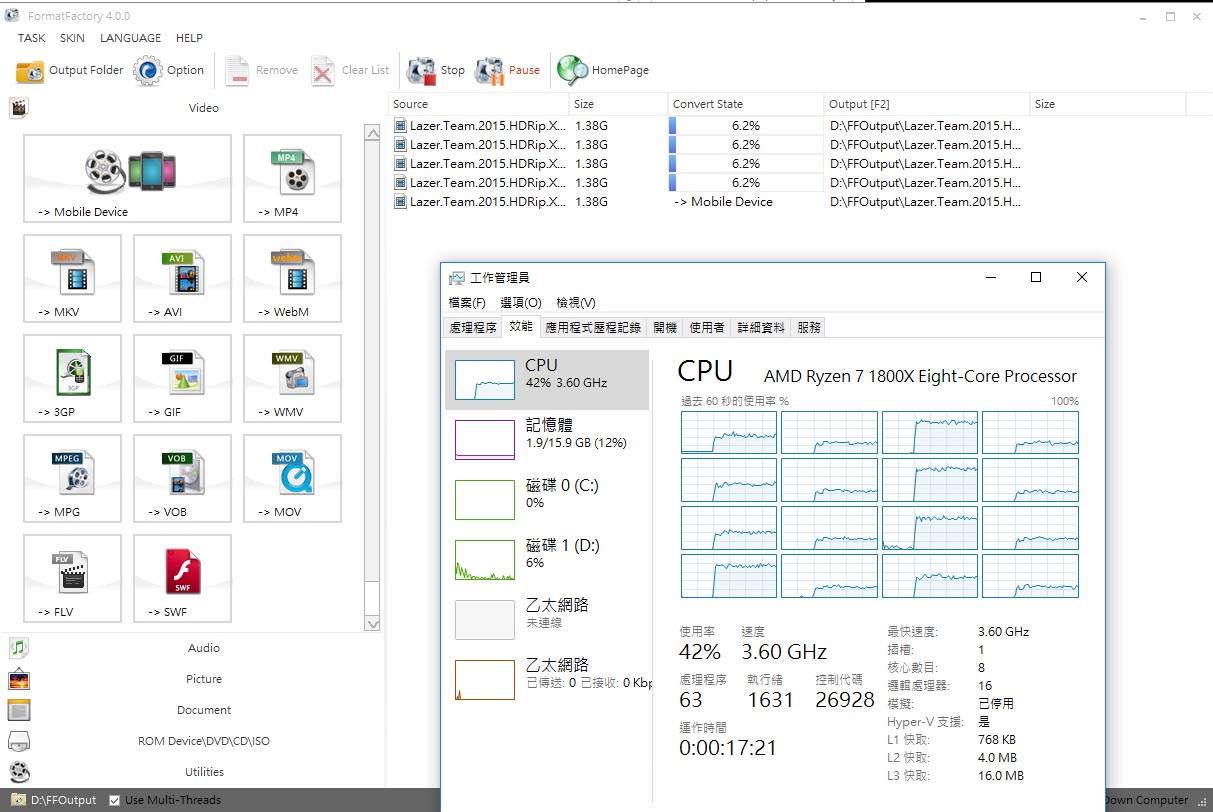This screenshot has width=1213, height=812.
Task: Click the Convert State column header
Action: coord(745,104)
